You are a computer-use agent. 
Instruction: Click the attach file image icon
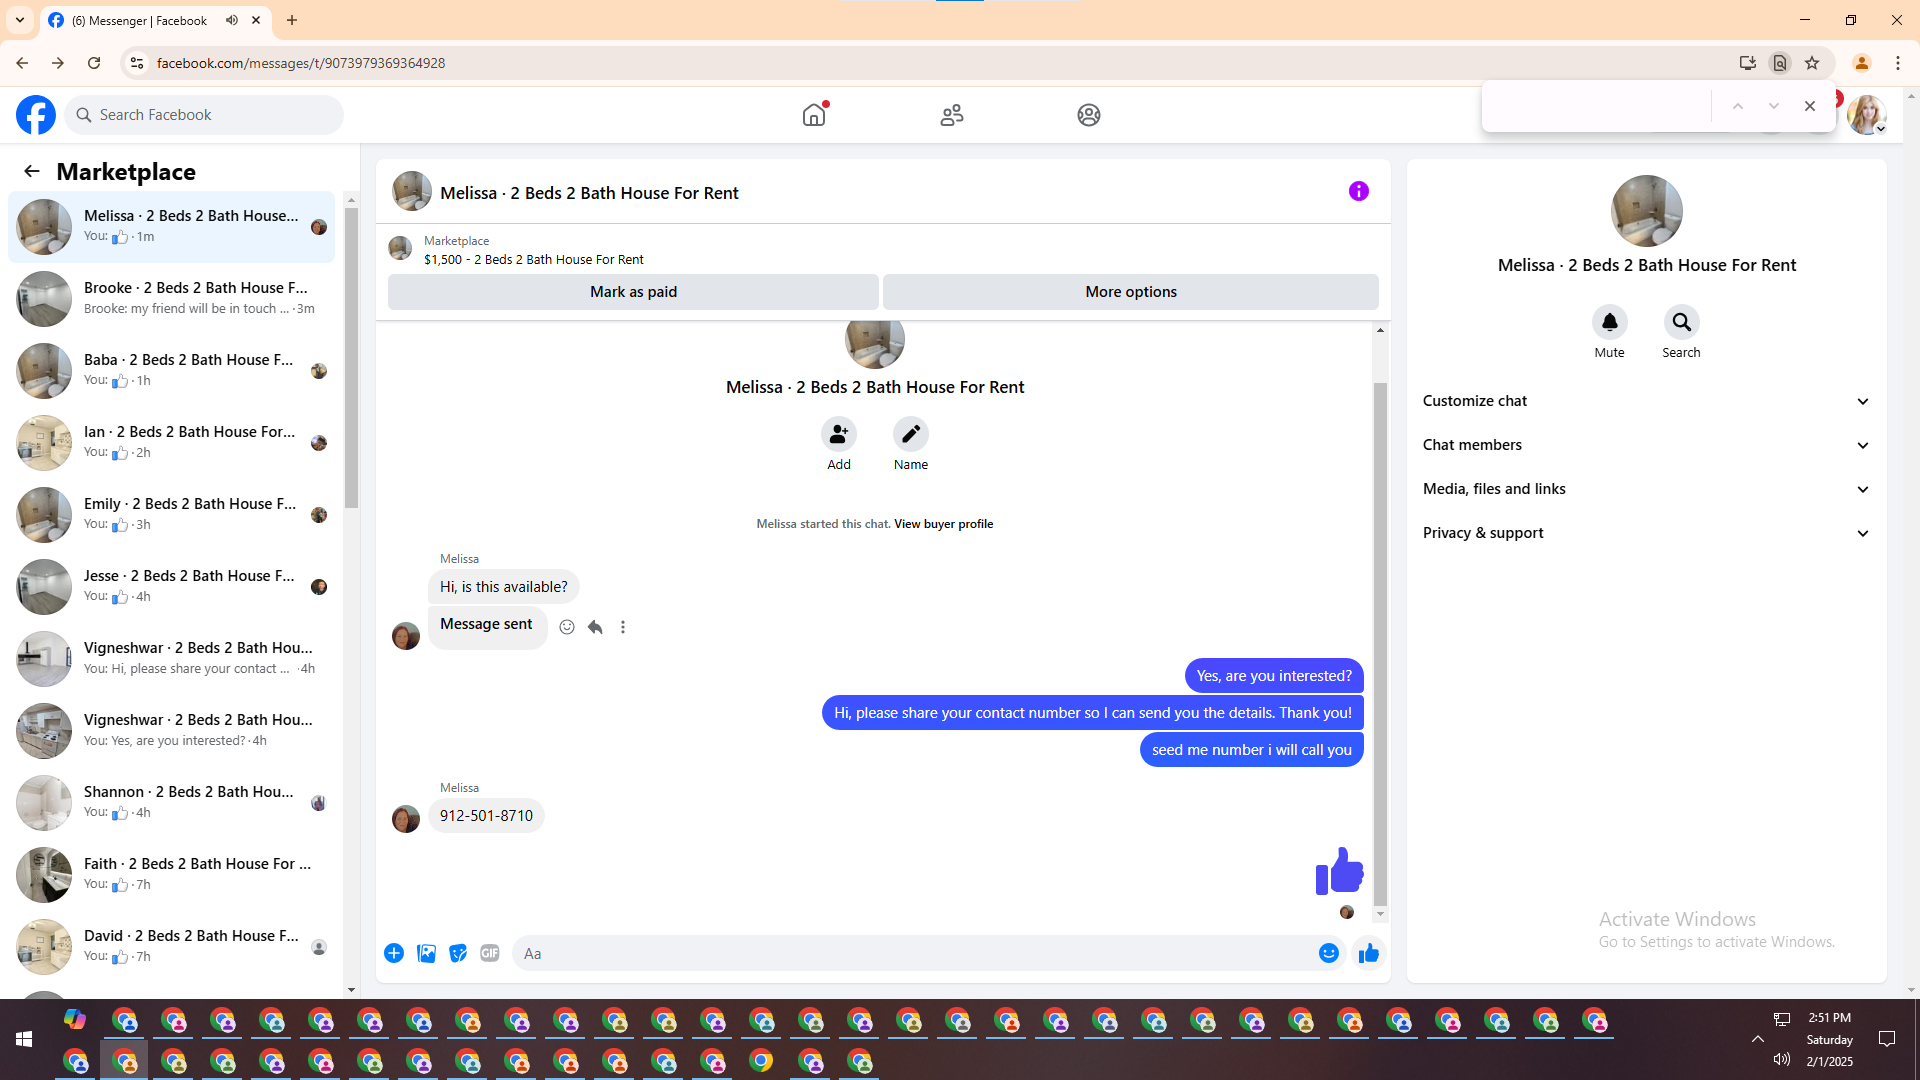(x=426, y=953)
